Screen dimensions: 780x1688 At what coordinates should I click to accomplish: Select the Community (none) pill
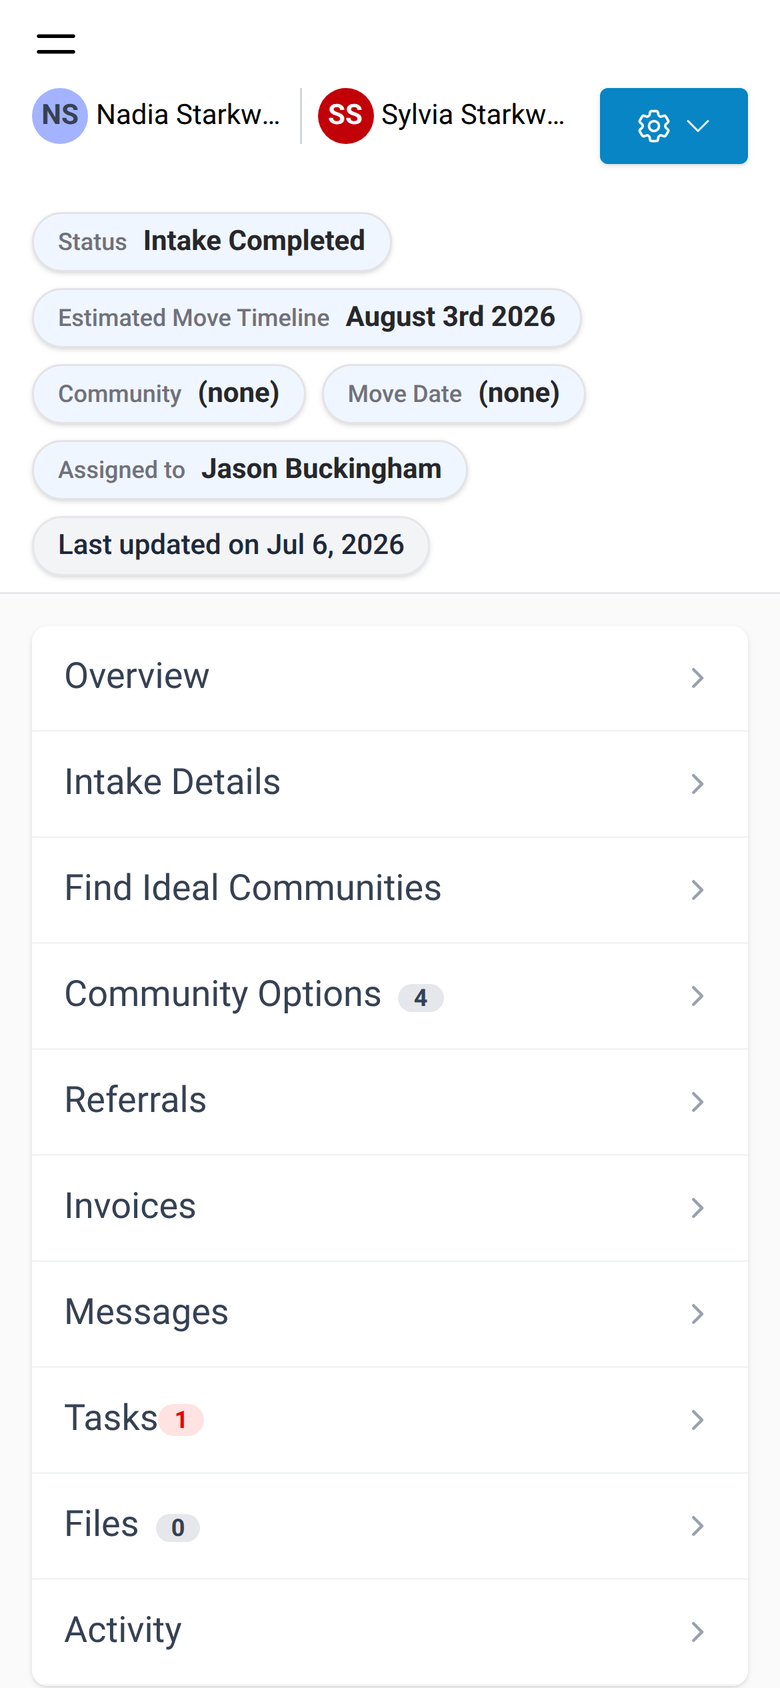[x=169, y=394]
